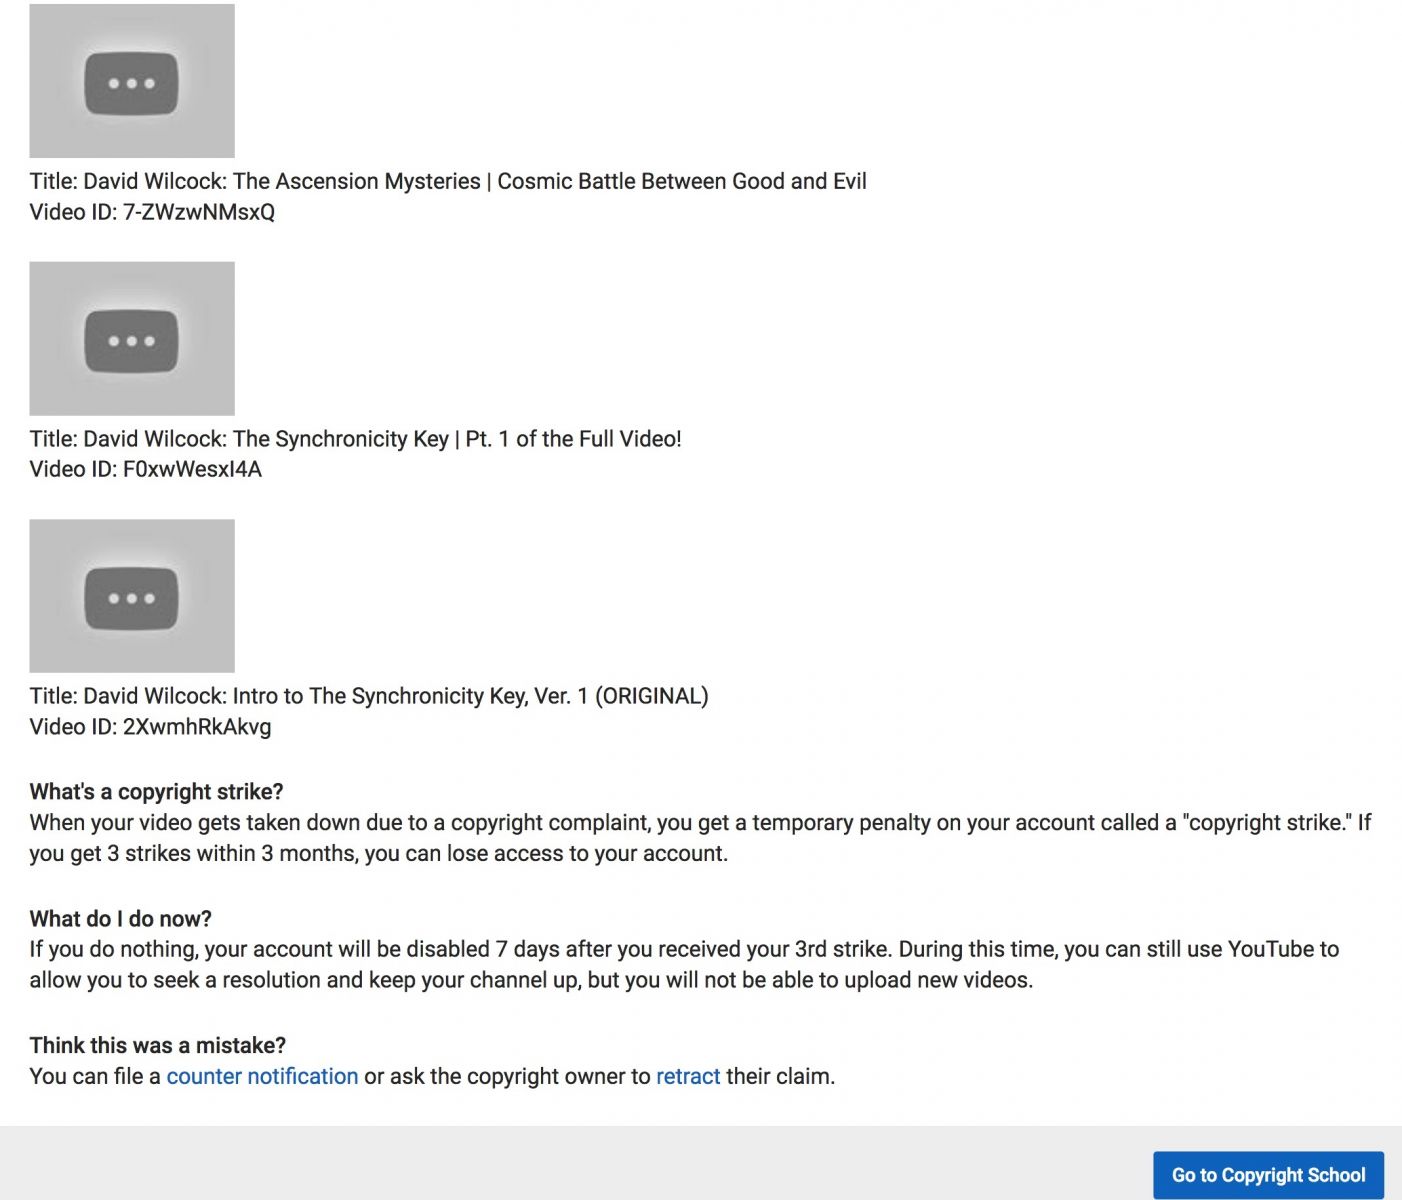Select Video ID 7-ZWzwNMsxQ text
Image resolution: width=1402 pixels, height=1200 pixels.
click(x=152, y=212)
